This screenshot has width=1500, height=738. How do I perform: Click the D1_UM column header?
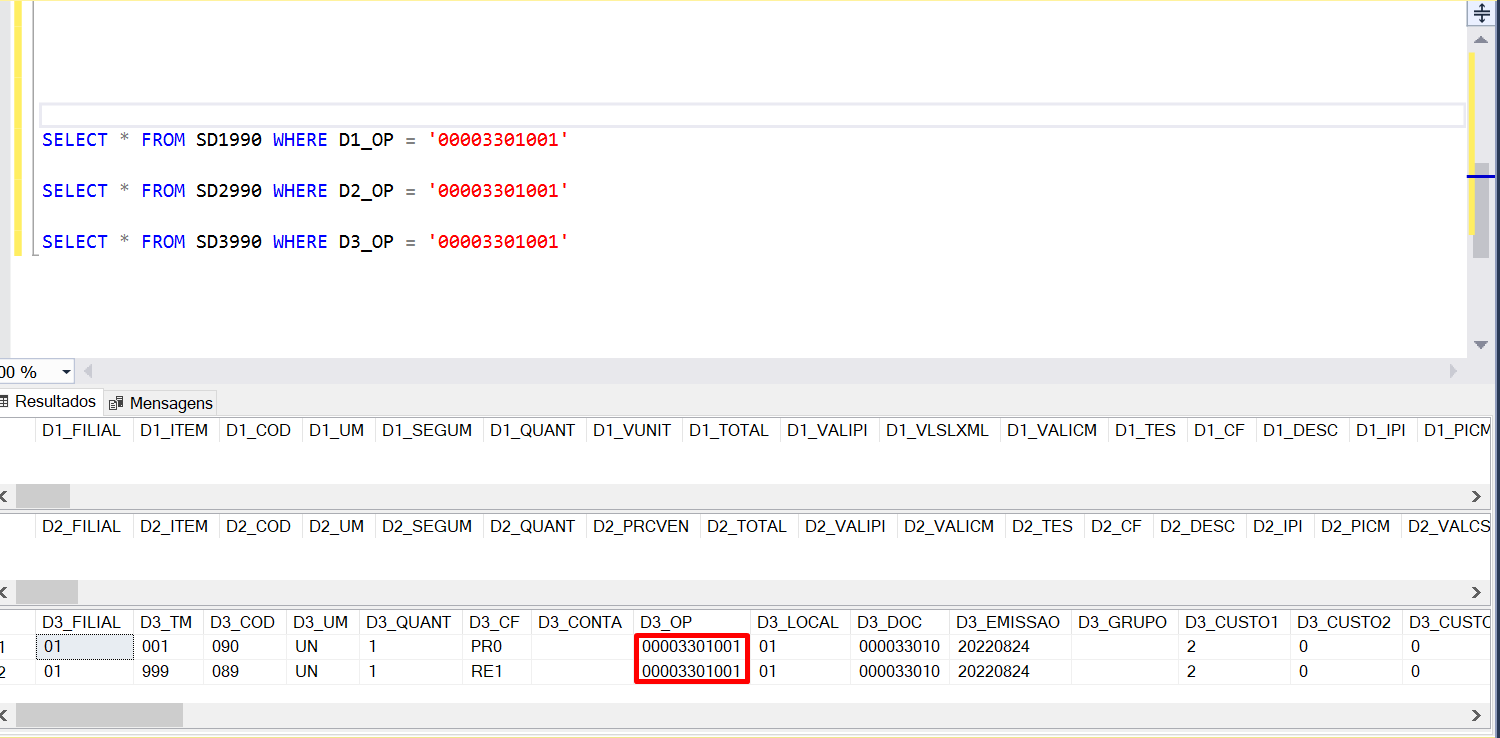pyautogui.click(x=337, y=430)
